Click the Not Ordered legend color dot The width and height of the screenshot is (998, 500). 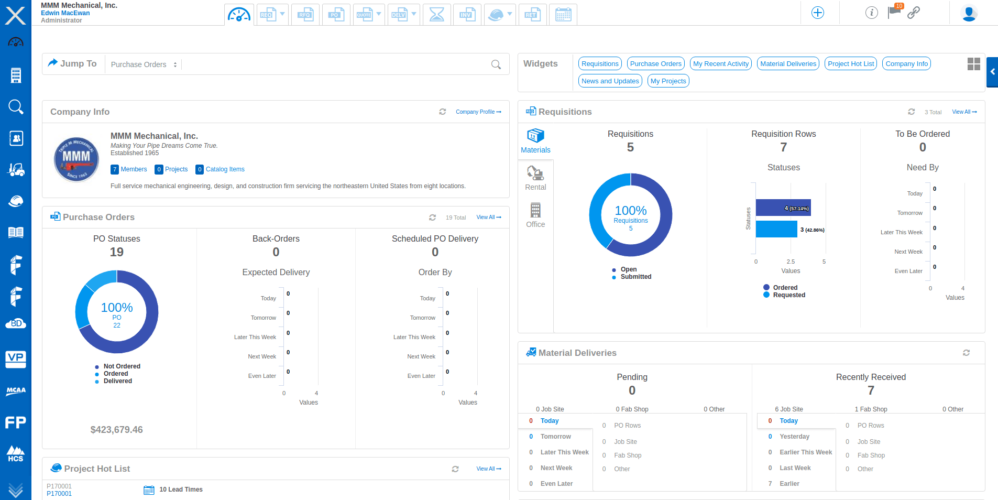point(98,366)
